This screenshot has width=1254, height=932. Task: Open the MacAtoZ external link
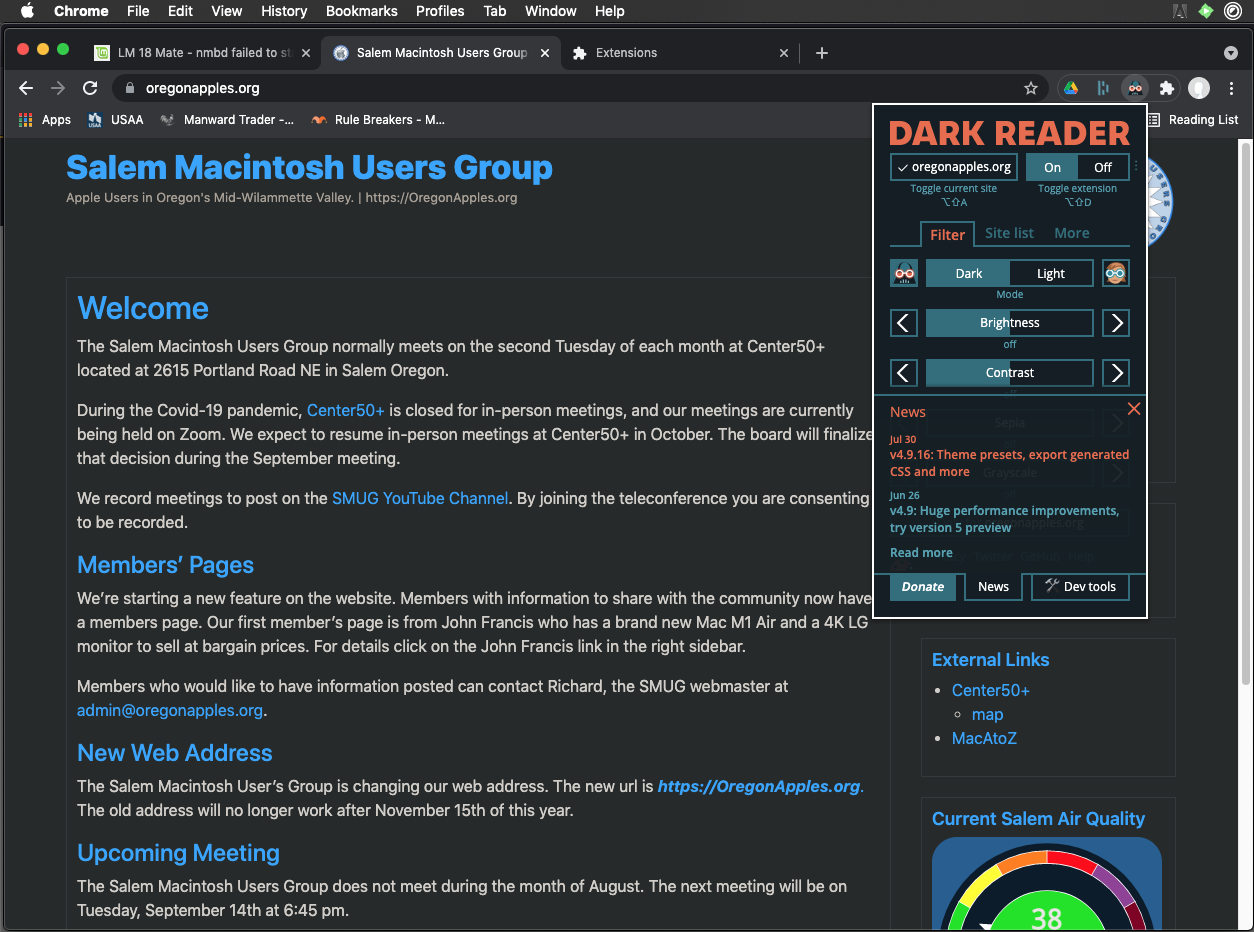[984, 738]
